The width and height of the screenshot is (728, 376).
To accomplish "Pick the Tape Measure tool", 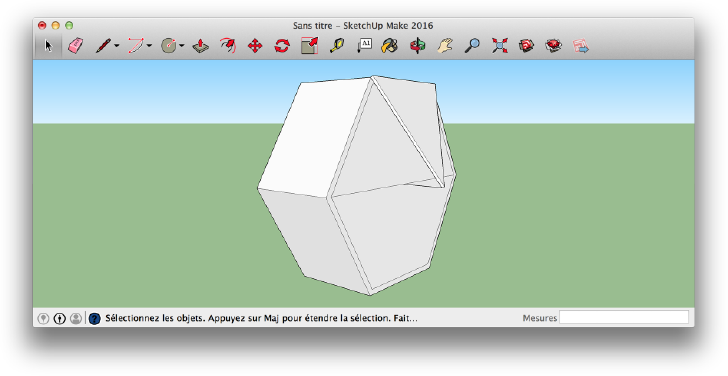I will 337,45.
